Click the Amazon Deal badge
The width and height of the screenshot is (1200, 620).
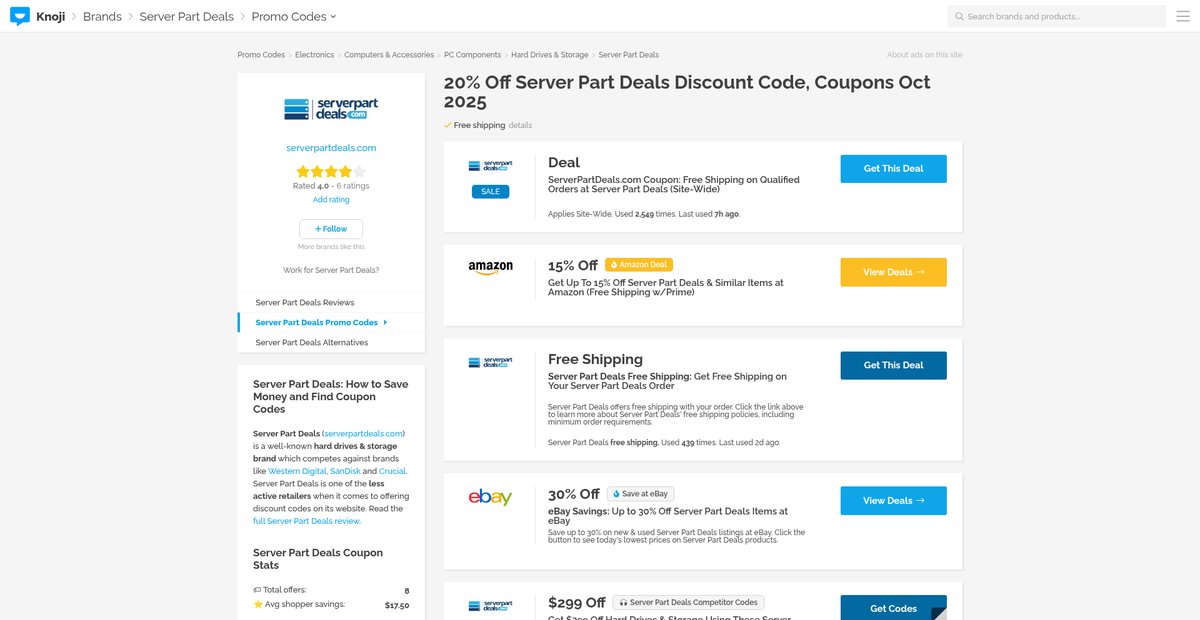[639, 265]
